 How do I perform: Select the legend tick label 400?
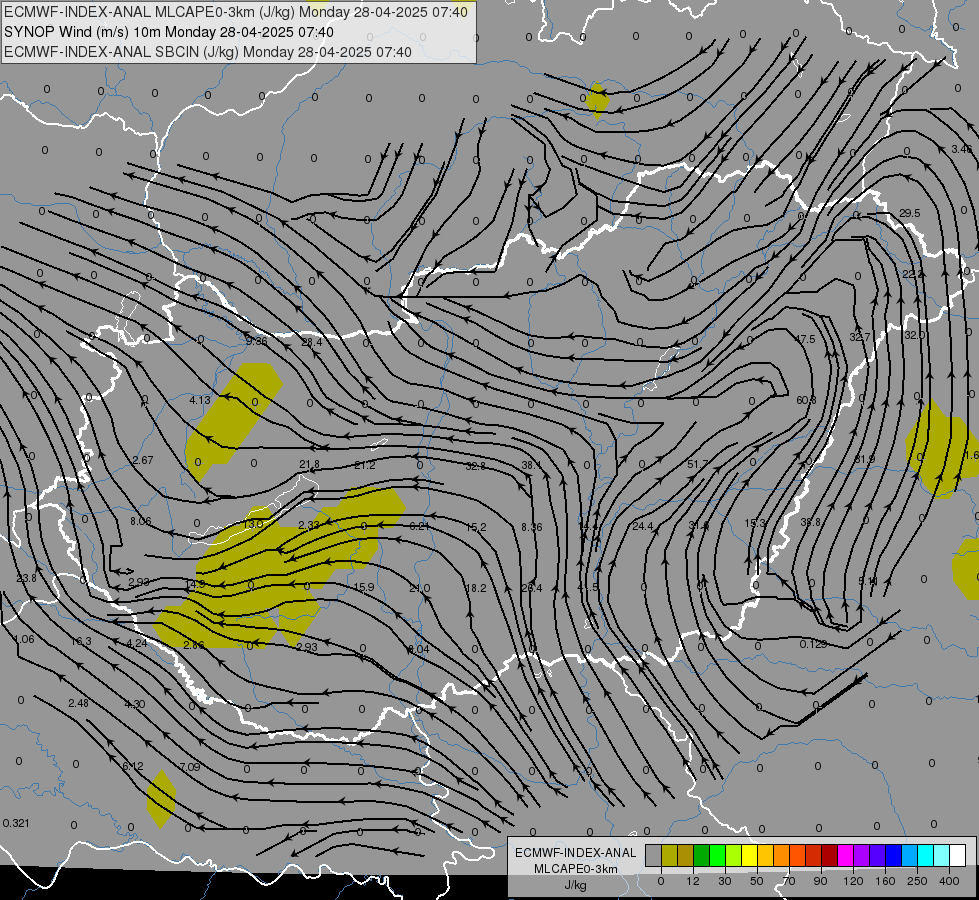pos(949,881)
